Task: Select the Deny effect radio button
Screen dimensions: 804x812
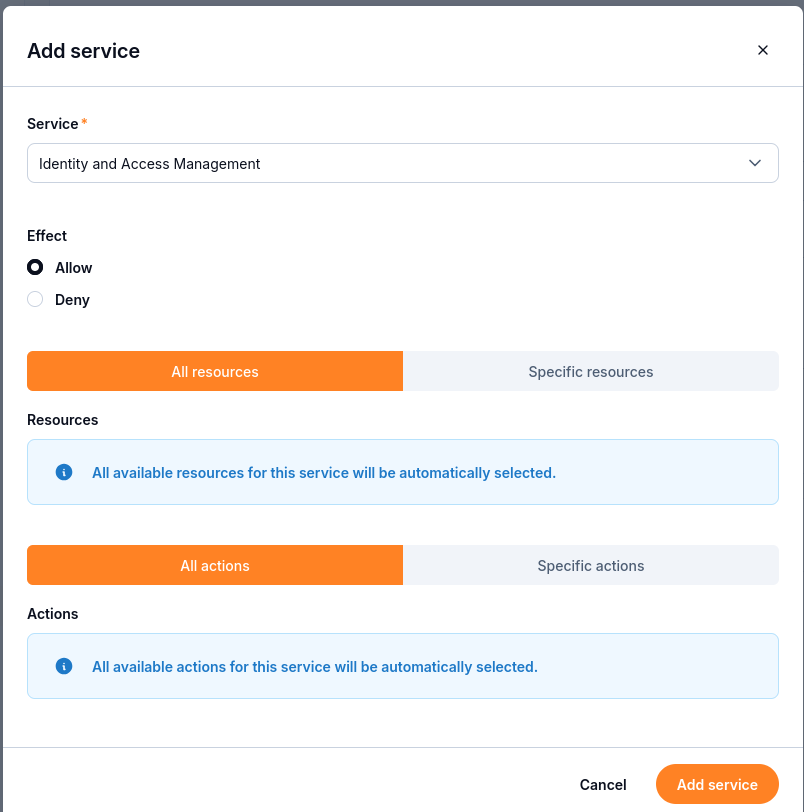Action: pos(35,299)
